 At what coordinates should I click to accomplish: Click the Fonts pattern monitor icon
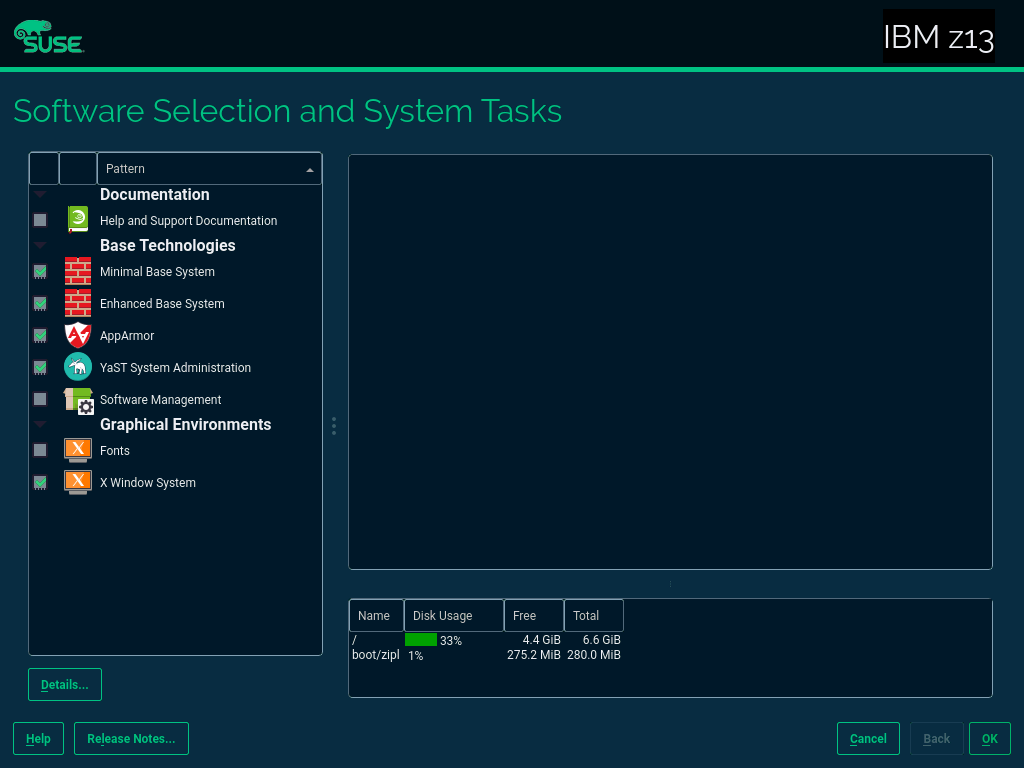pyautogui.click(x=78, y=450)
